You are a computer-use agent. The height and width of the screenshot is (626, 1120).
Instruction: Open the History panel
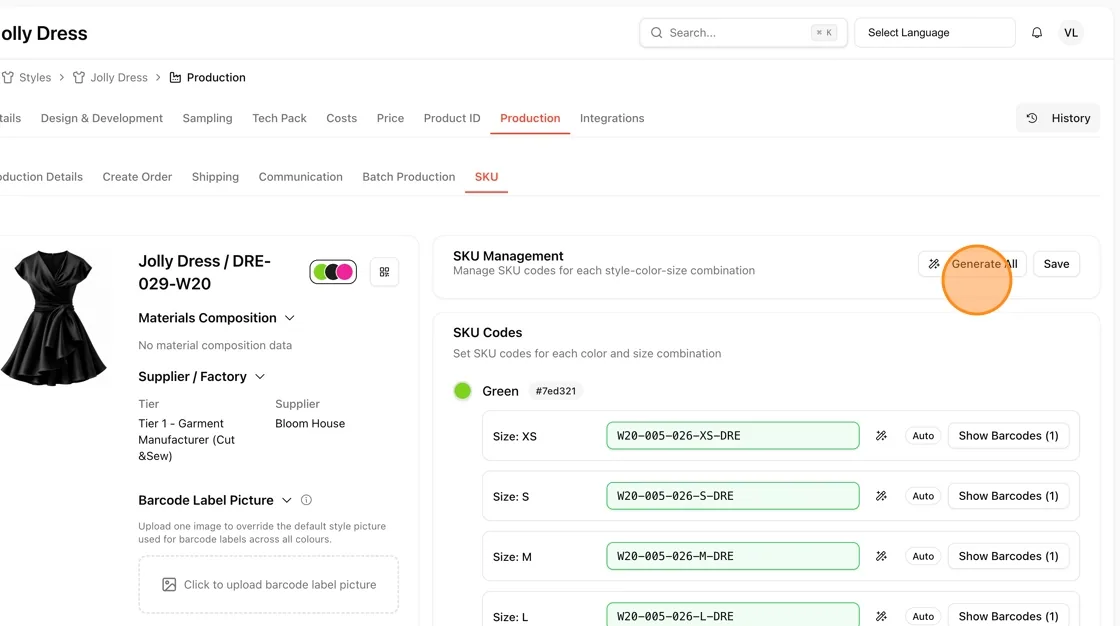tap(1058, 118)
